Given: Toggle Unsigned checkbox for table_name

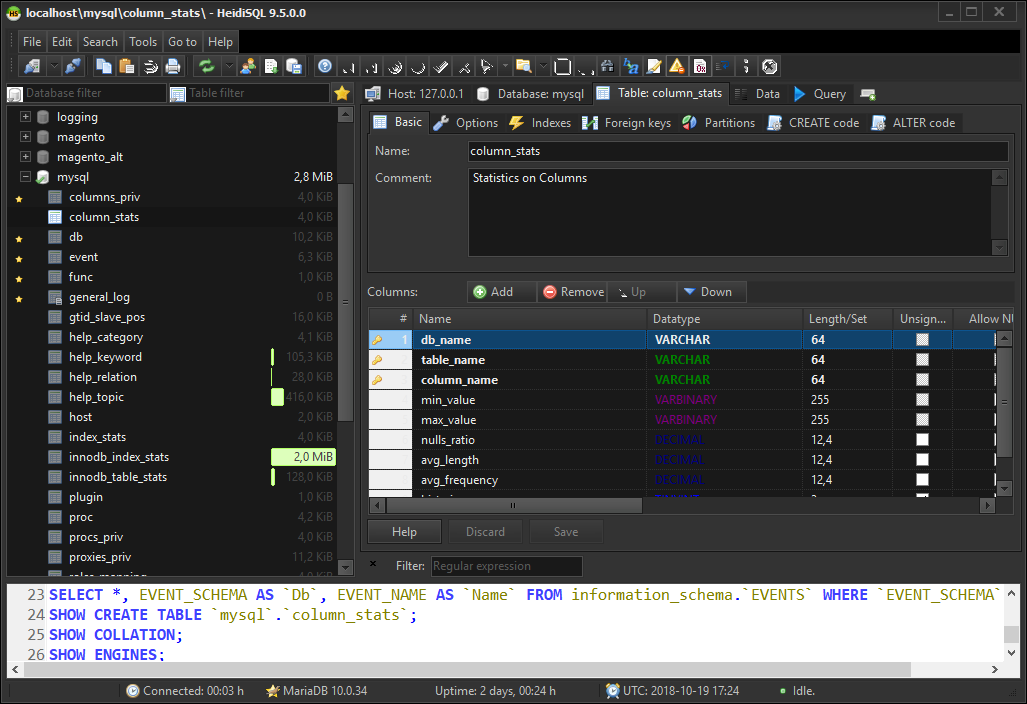Looking at the screenshot, I should (922, 360).
